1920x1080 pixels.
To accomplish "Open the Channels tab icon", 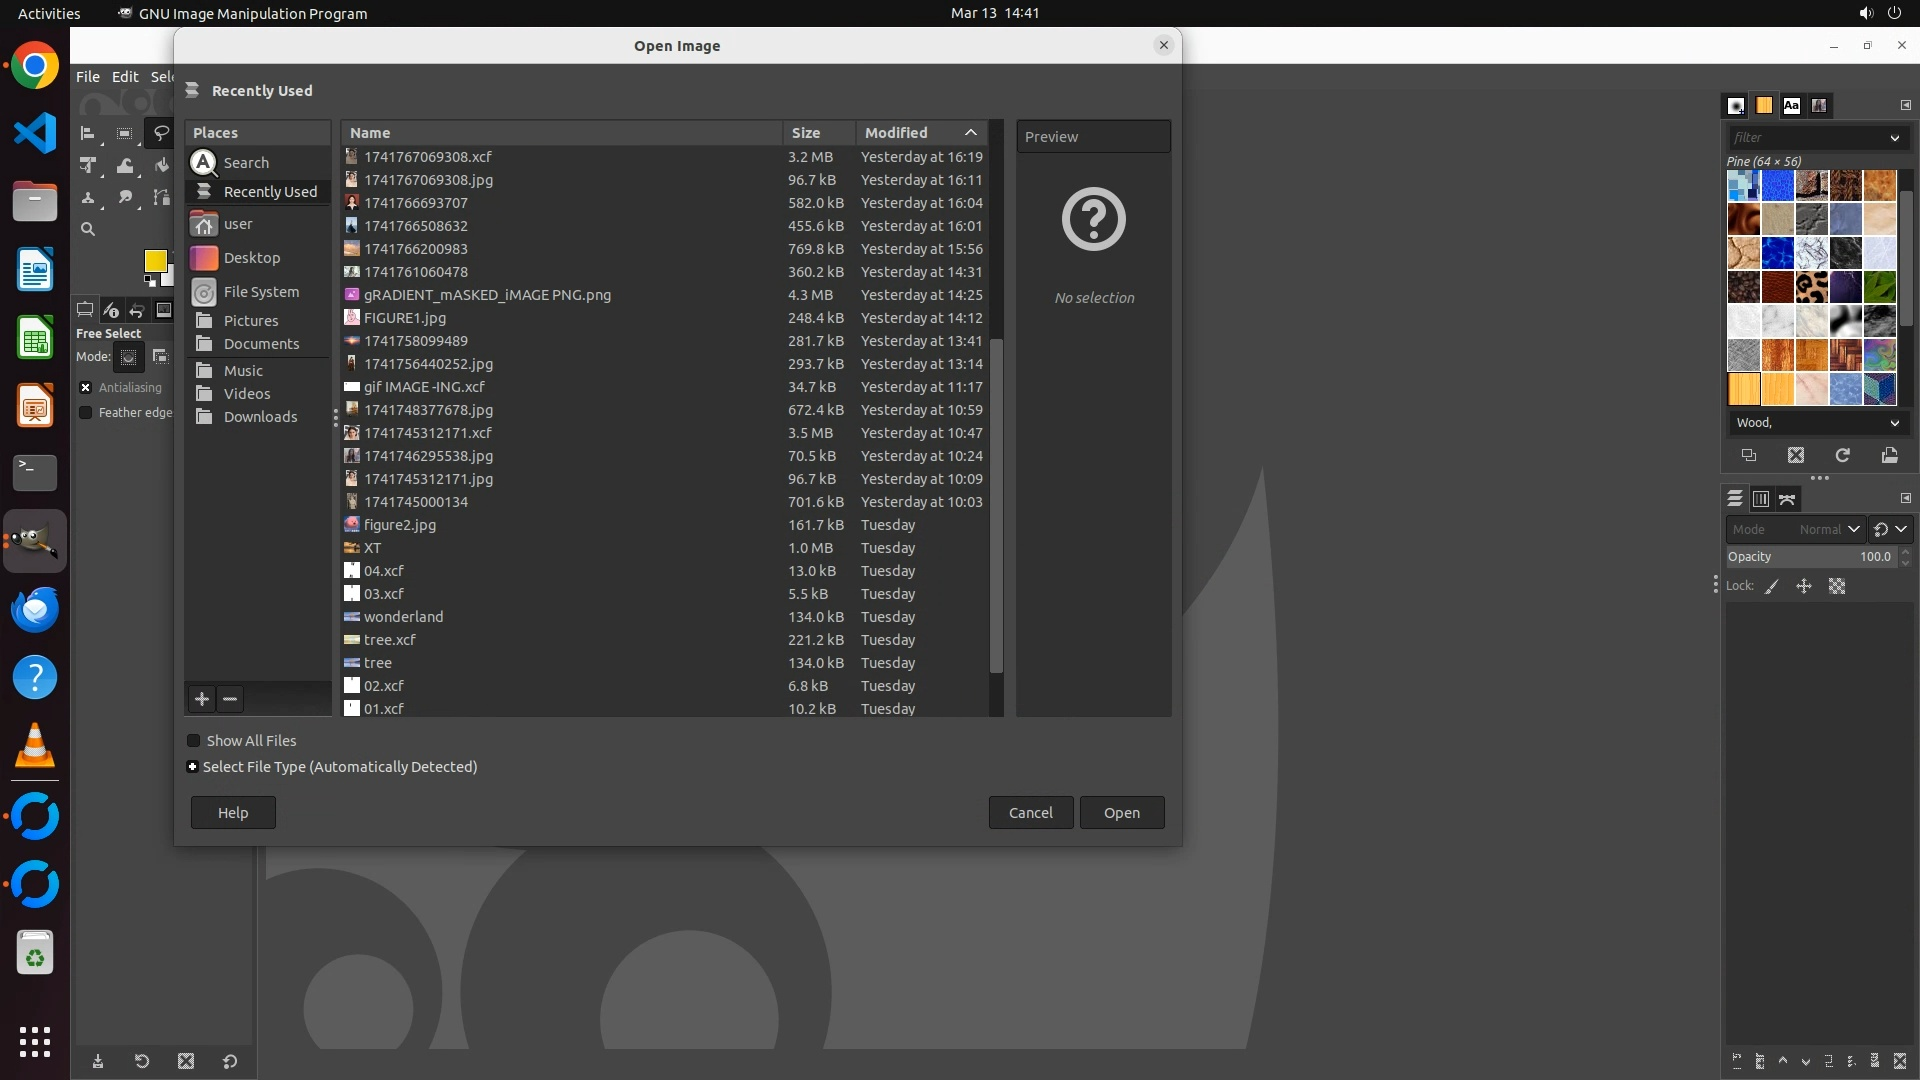I will (x=1760, y=499).
